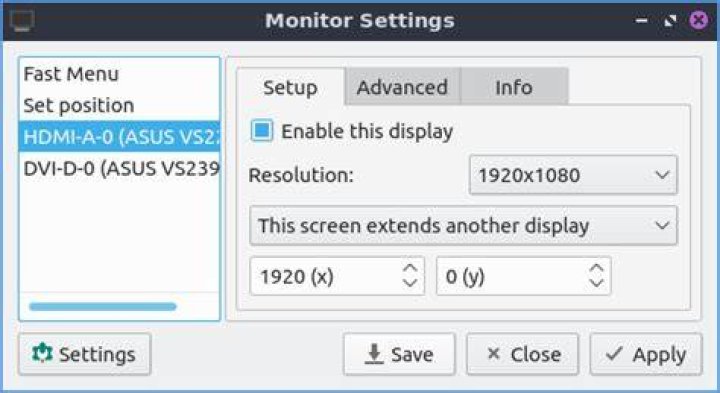The height and width of the screenshot is (393, 720).
Task: Choose Fast Menu in the sidebar list
Action: click(x=120, y=74)
